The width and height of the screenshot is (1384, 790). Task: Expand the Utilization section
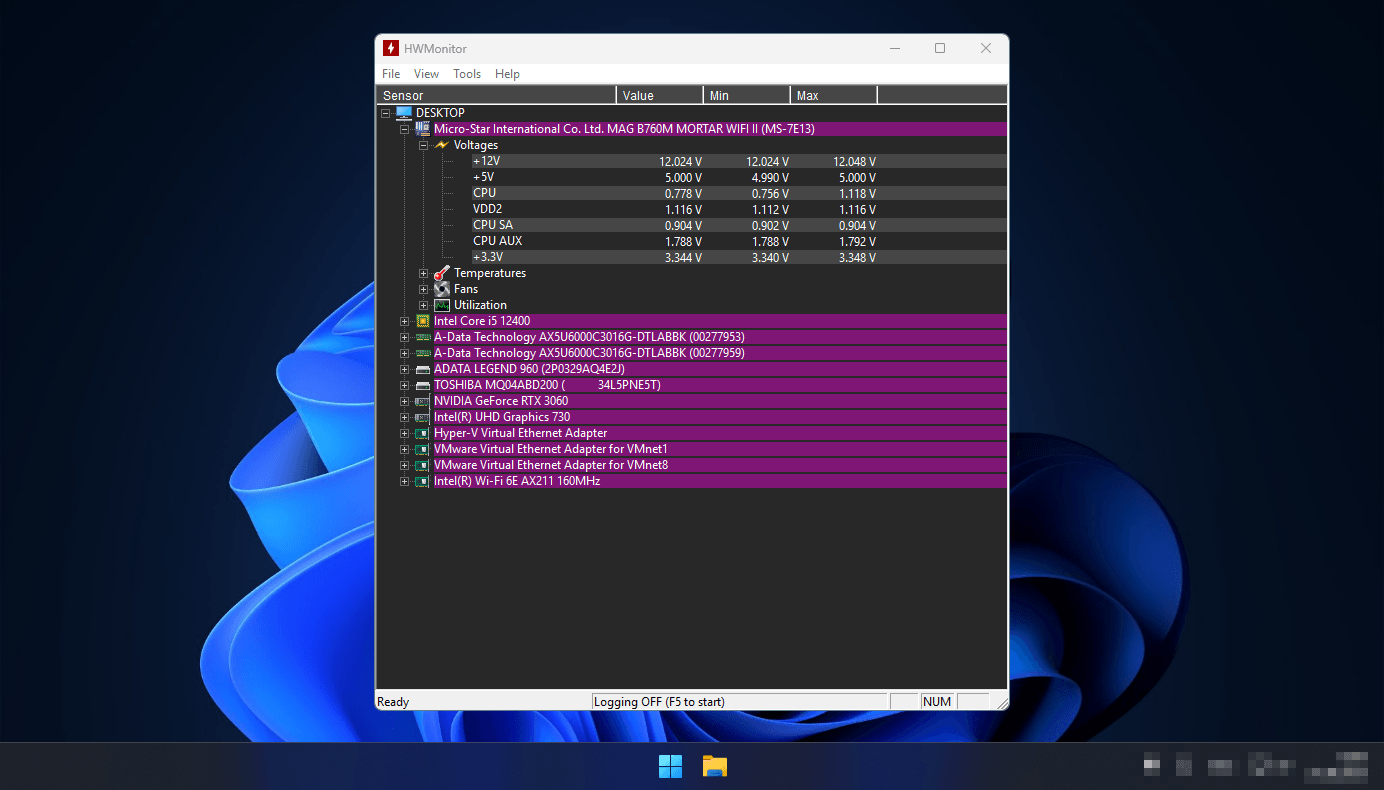pos(423,305)
